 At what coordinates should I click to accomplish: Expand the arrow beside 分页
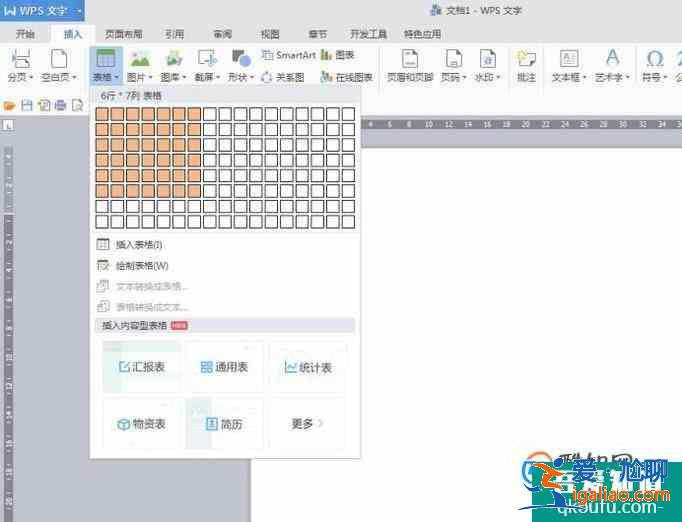31,77
